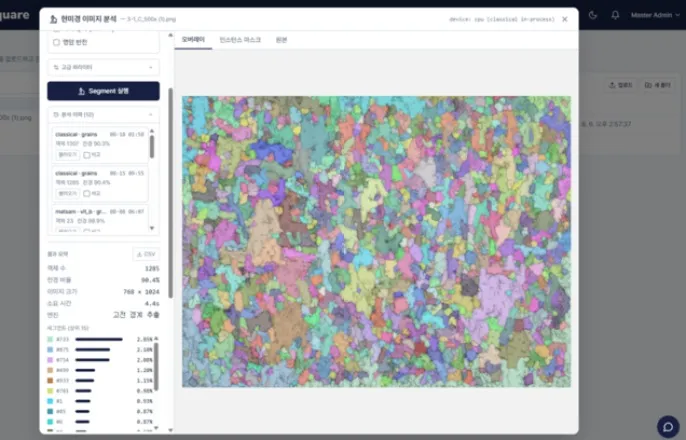
Task: Click the new folder button on the background page
Action: click(x=657, y=85)
